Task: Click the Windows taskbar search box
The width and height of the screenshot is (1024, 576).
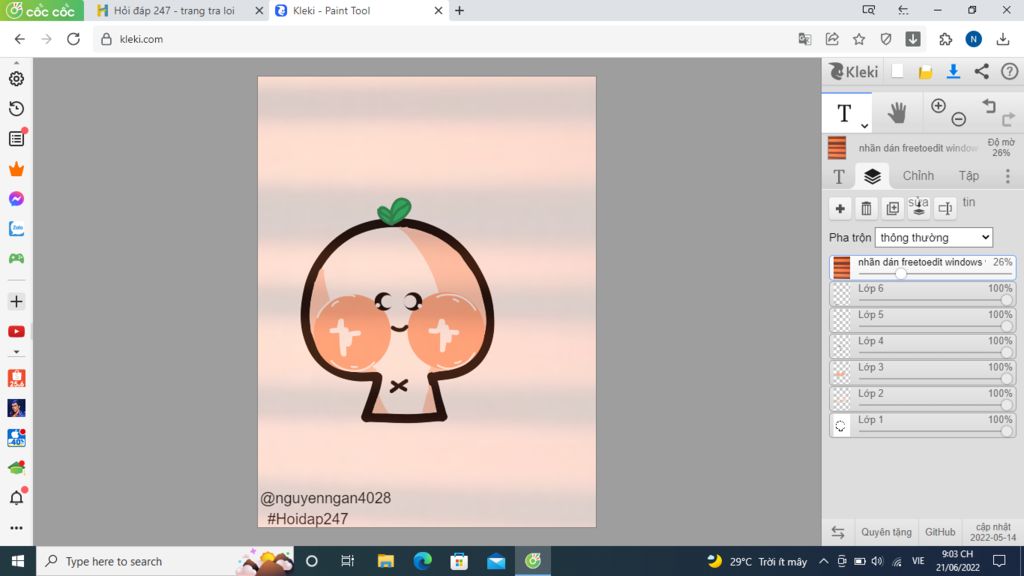Action: pos(165,561)
